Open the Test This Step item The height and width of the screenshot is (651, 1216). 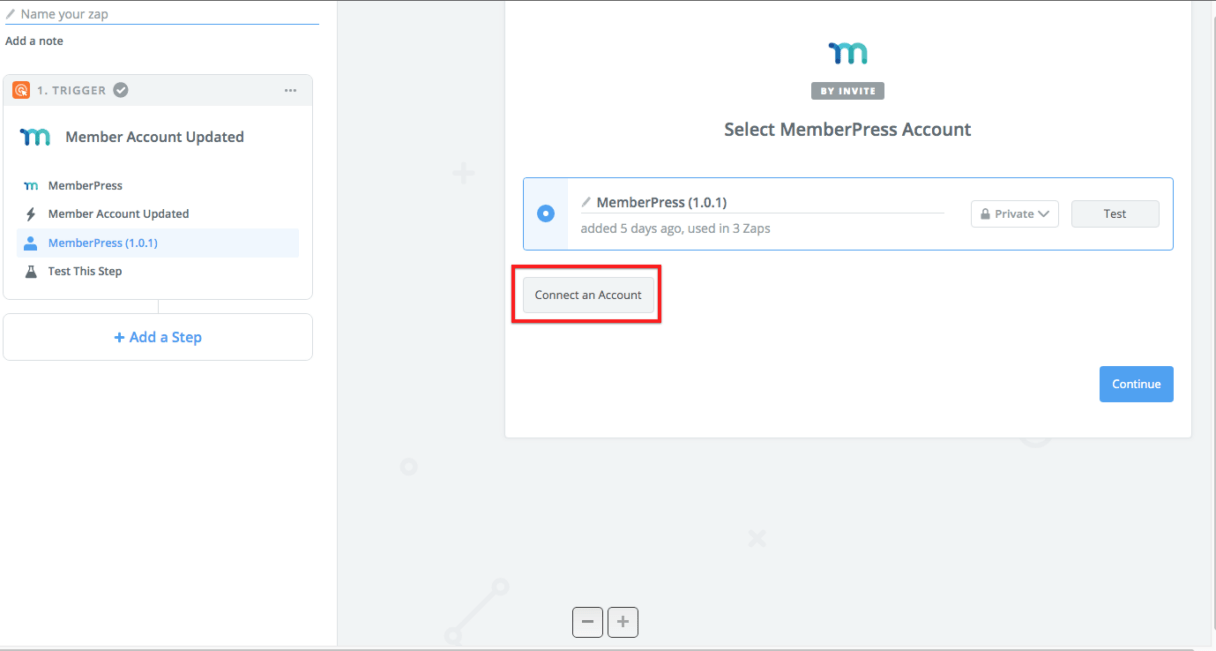(x=158, y=271)
